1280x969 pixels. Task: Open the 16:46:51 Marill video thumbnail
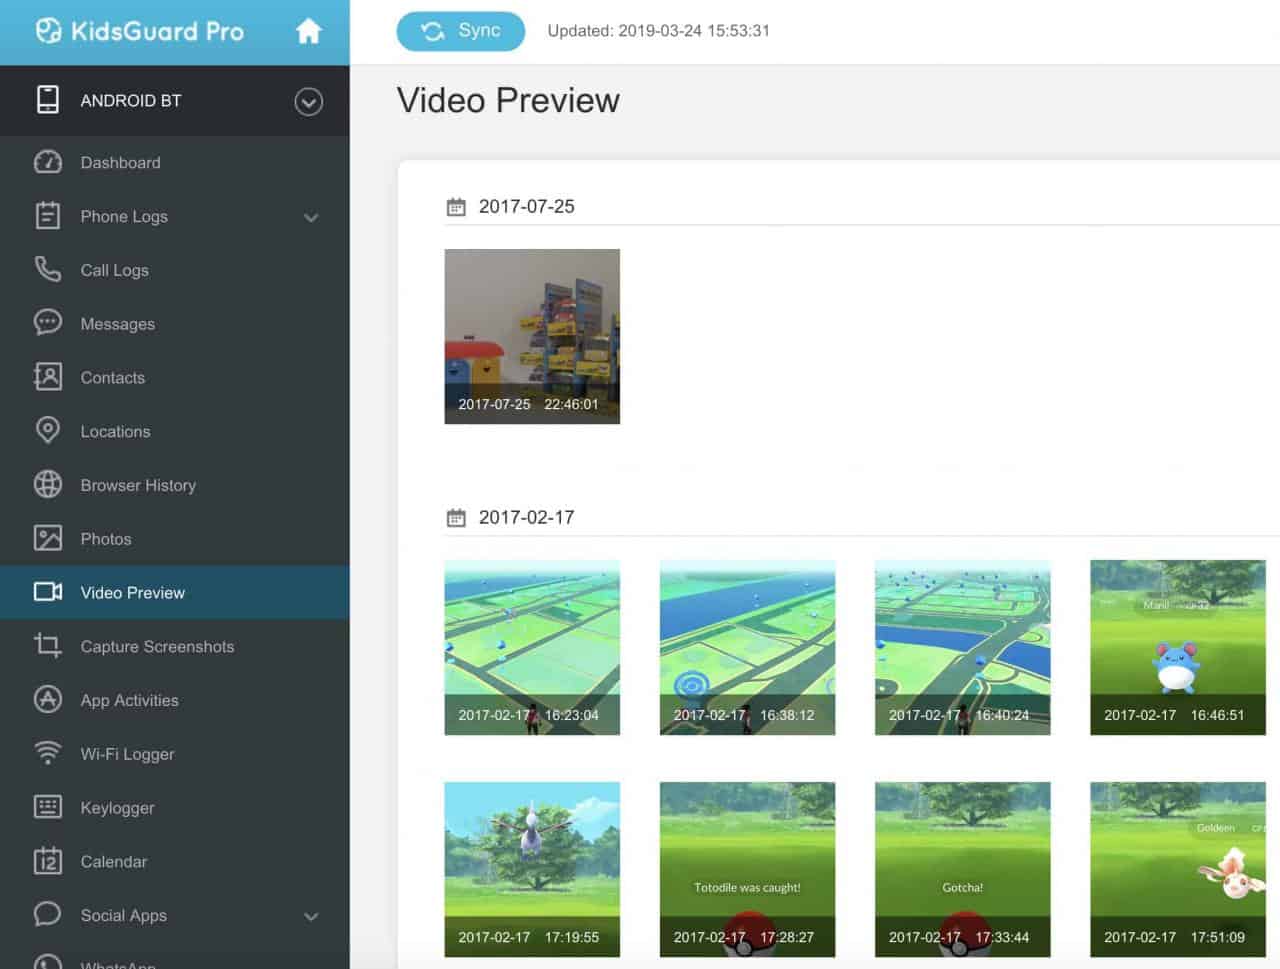[1177, 647]
